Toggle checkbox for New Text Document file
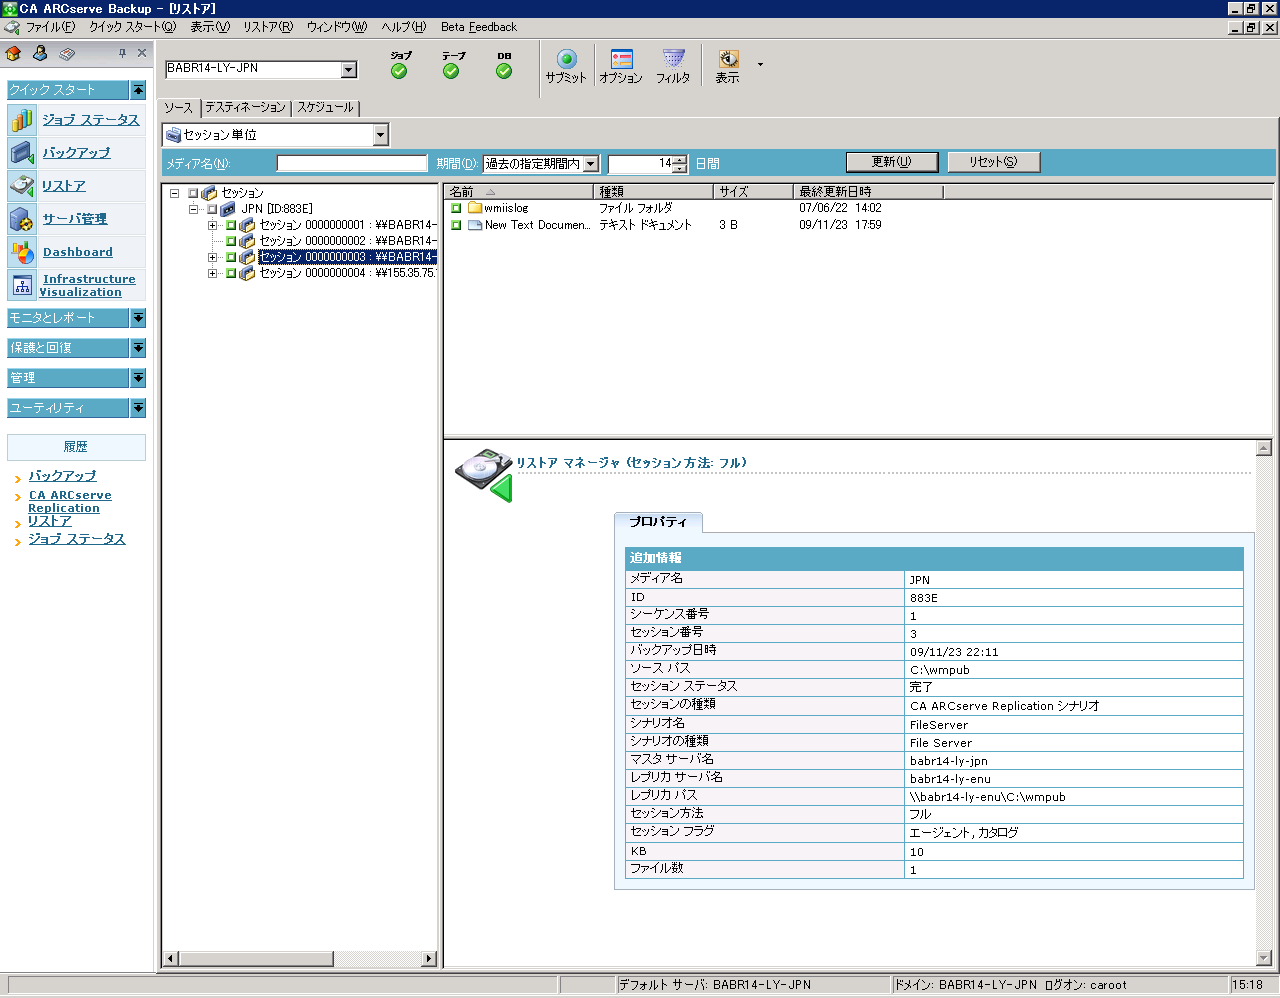This screenshot has height=998, width=1280. (456, 225)
